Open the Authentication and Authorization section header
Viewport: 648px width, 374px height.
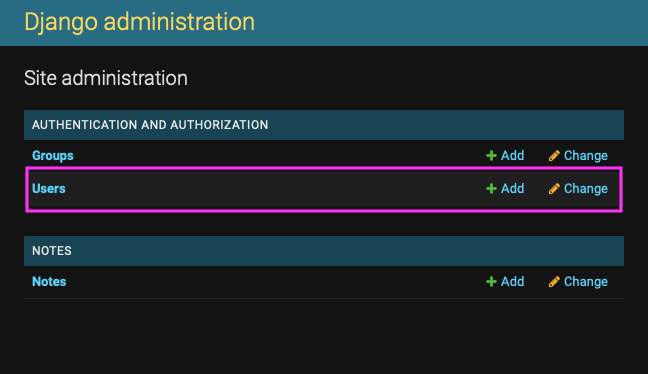pos(150,125)
